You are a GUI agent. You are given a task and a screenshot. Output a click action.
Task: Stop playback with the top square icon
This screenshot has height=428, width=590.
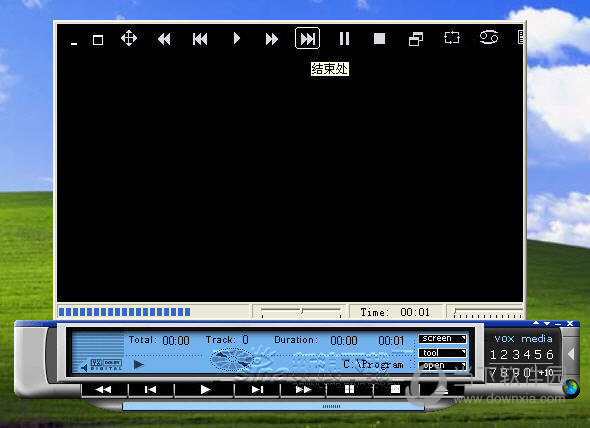click(379, 38)
